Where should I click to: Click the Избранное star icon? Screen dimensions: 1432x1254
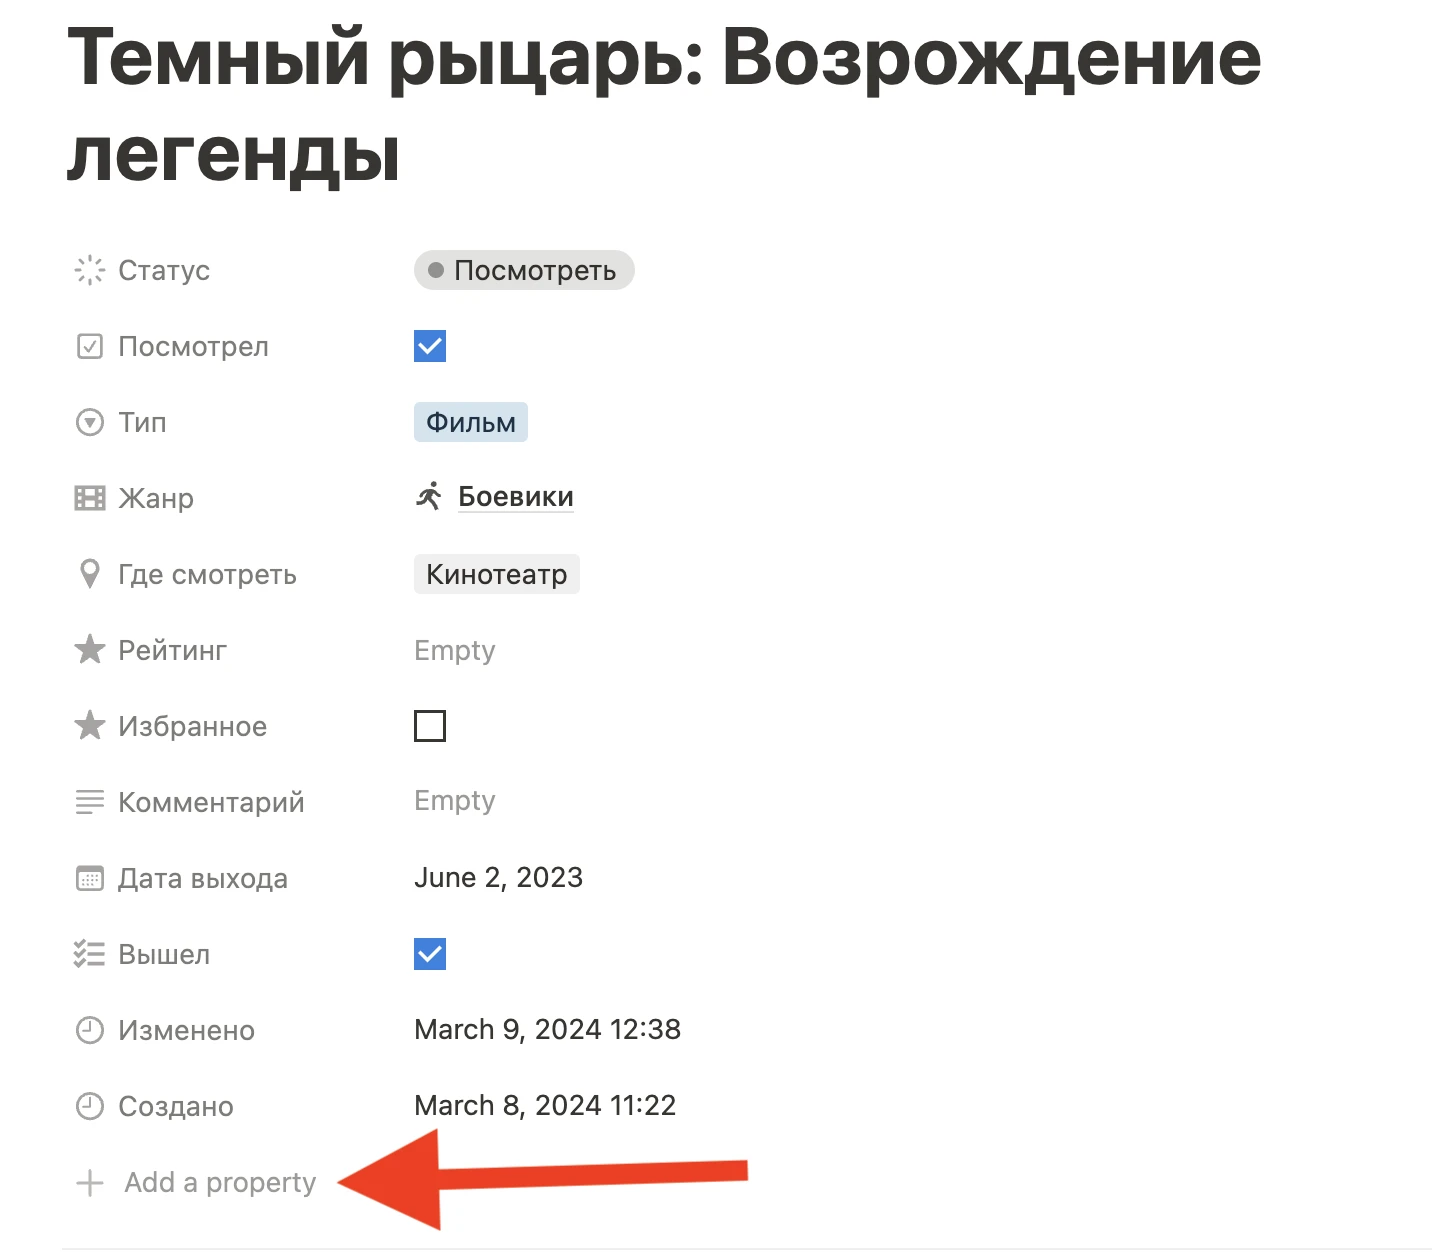[90, 725]
